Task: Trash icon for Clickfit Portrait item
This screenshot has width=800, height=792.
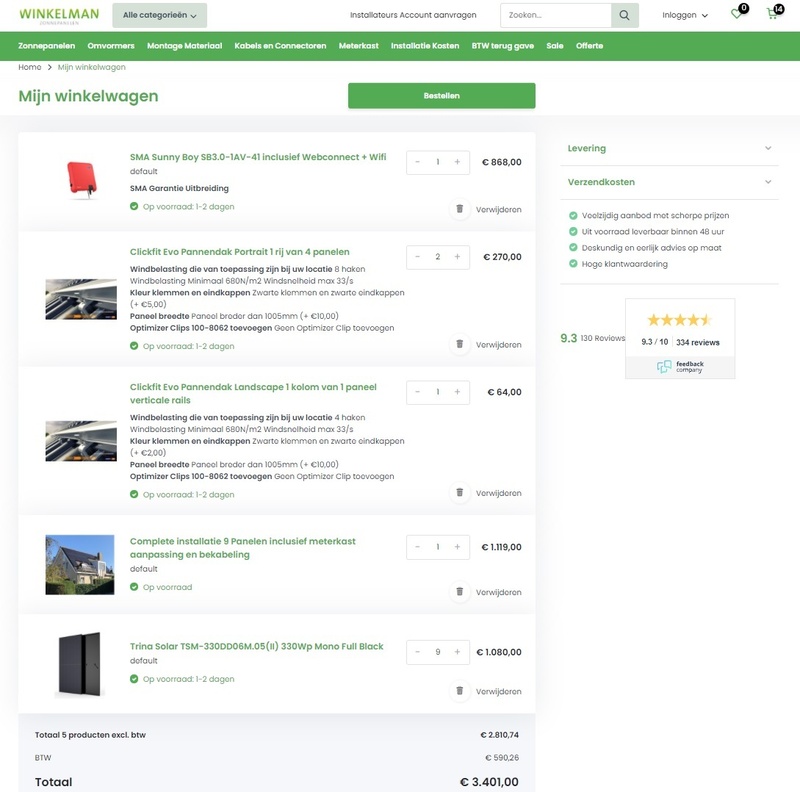Action: tap(460, 344)
